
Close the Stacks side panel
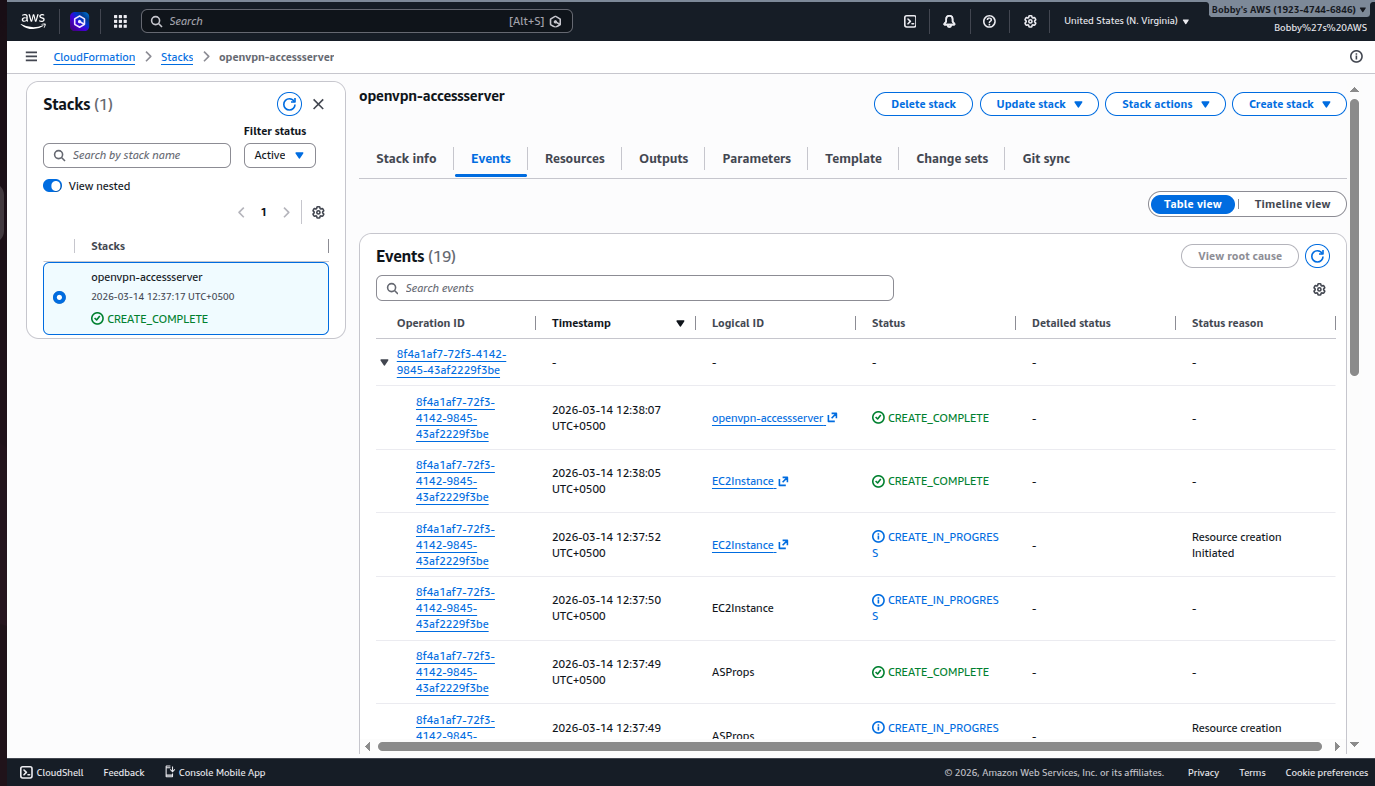(318, 104)
